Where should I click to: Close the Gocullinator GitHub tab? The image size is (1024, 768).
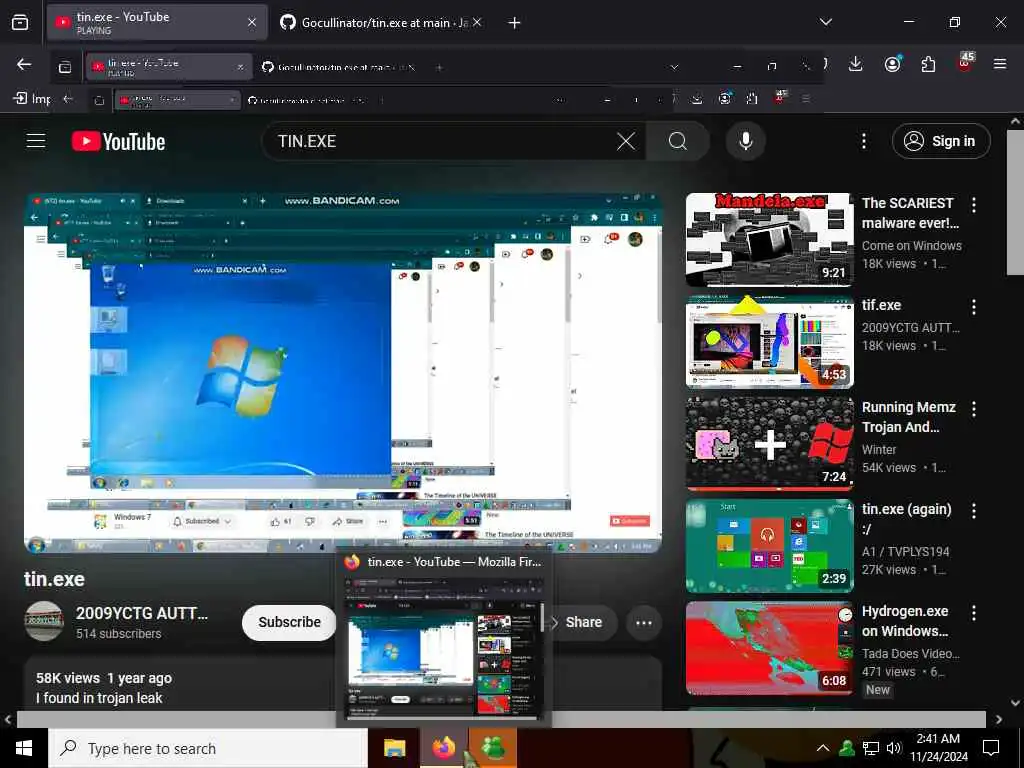coord(477,22)
